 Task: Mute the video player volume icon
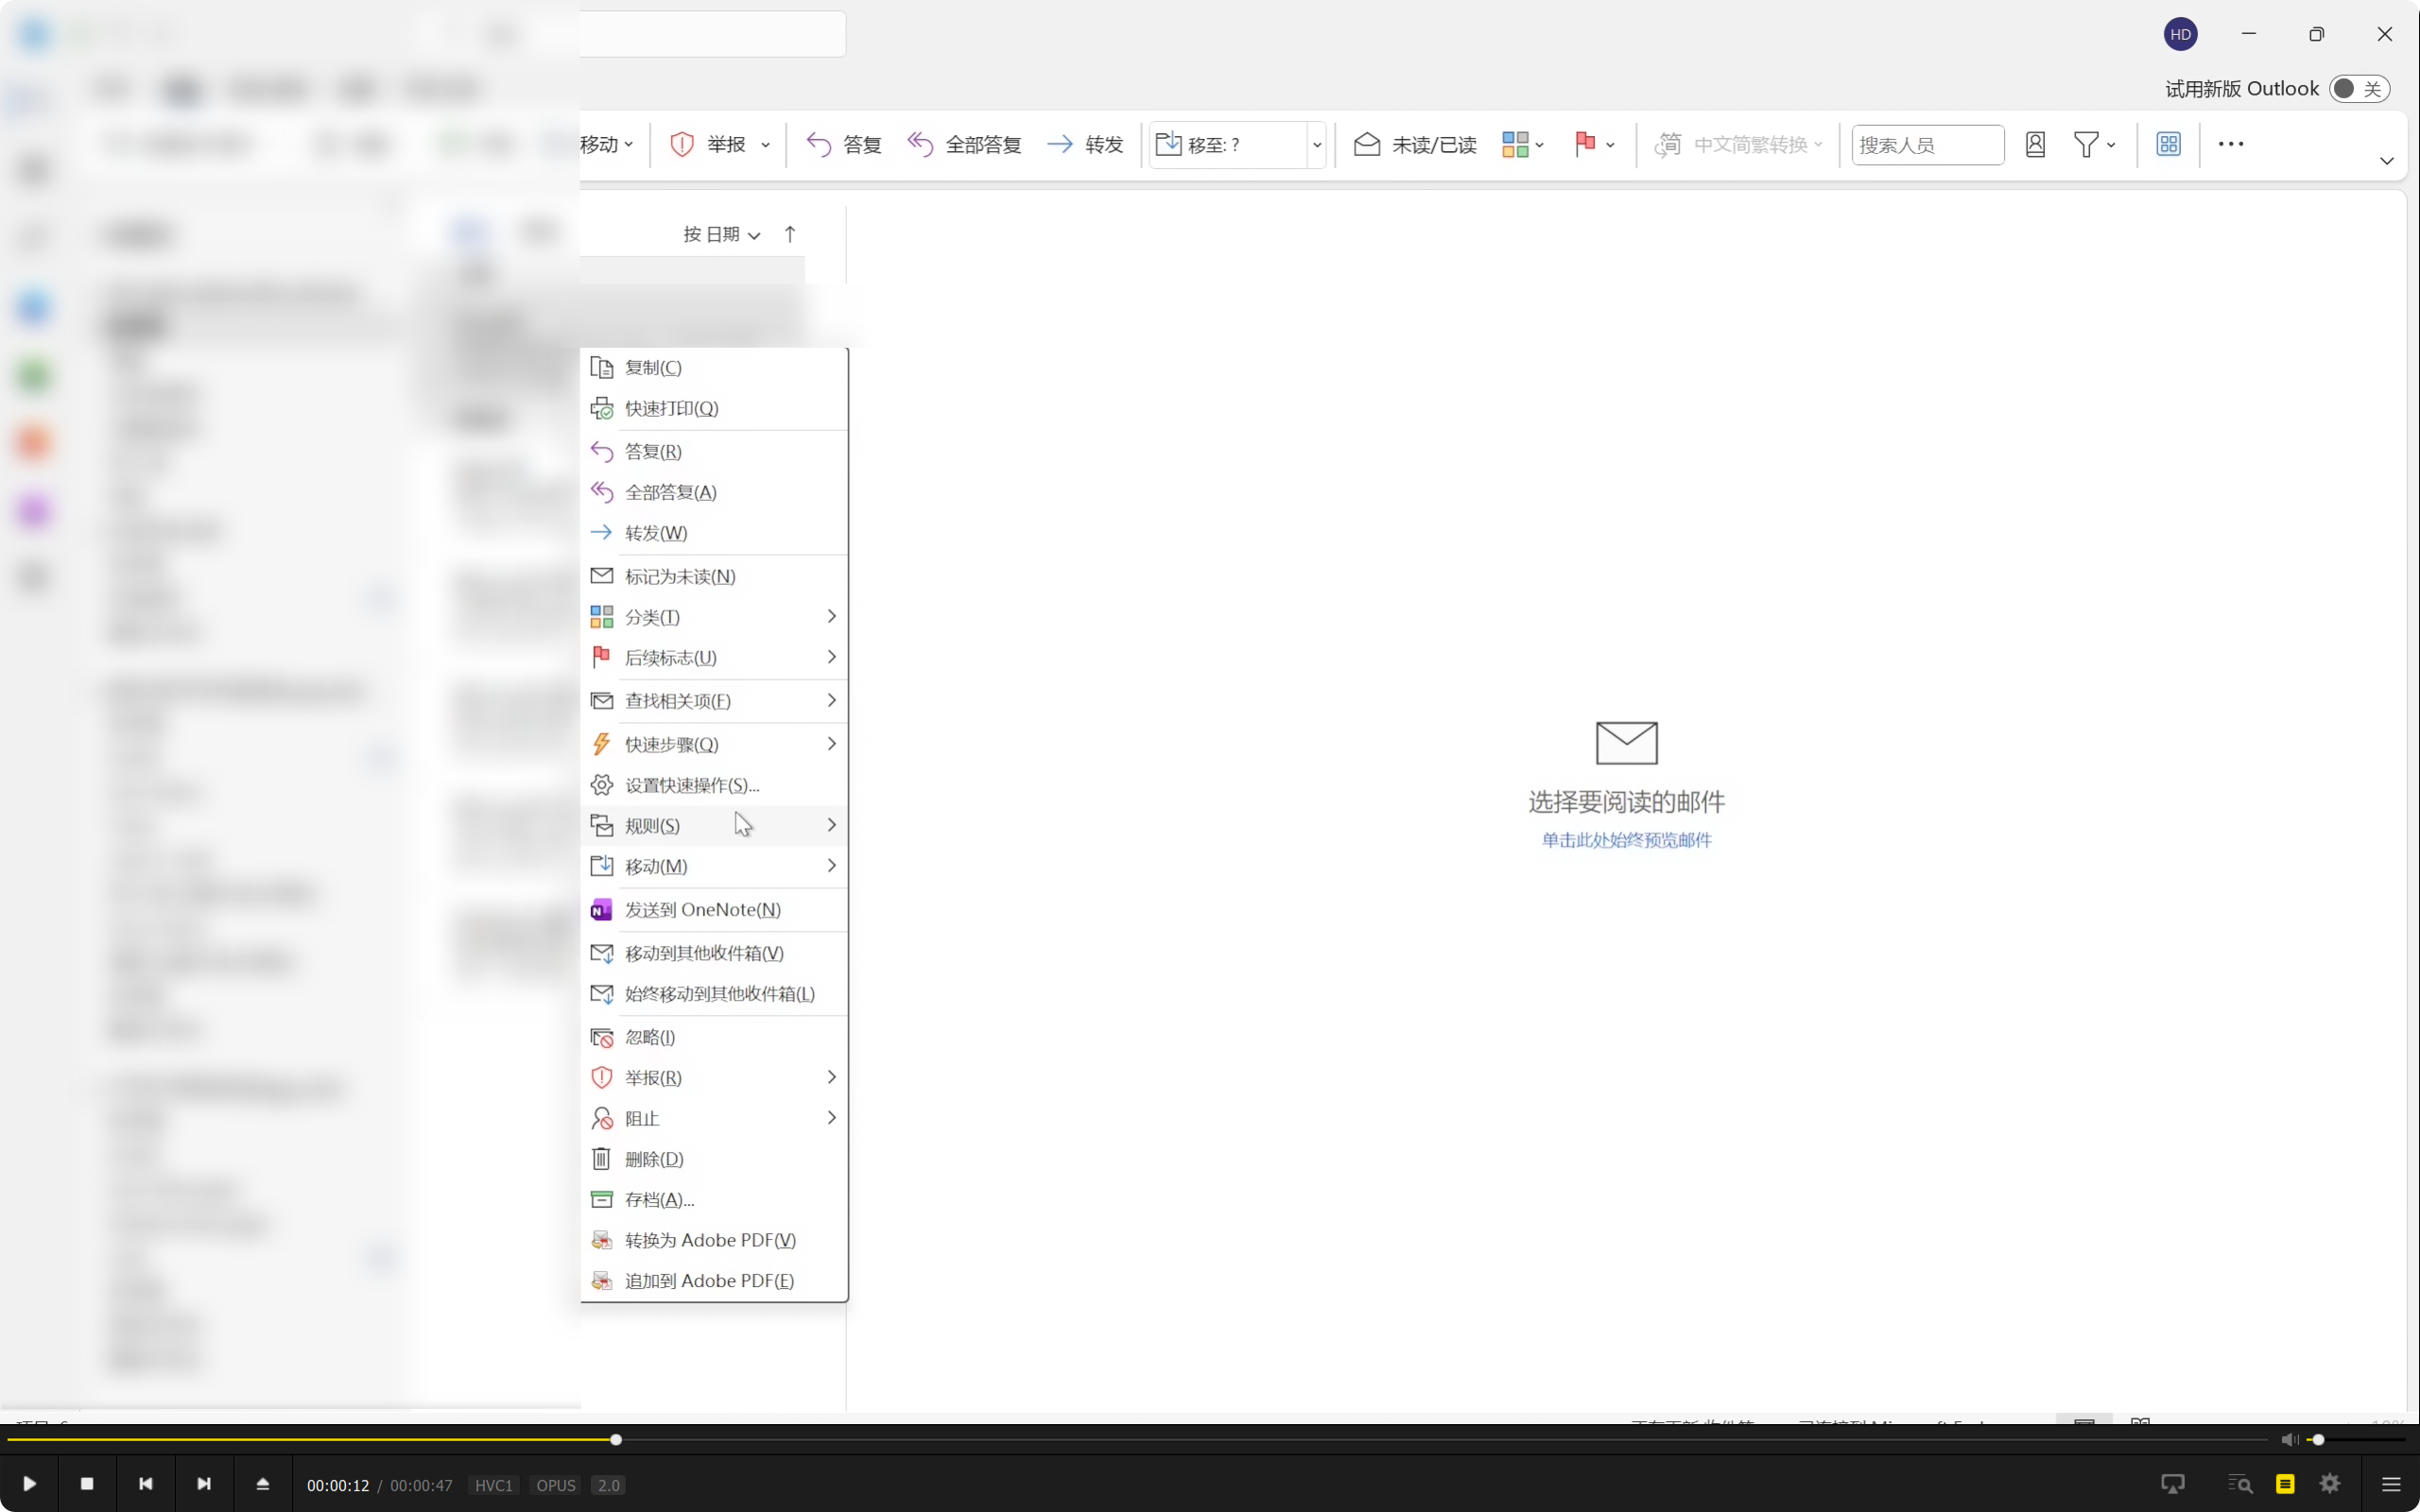tap(2288, 1440)
